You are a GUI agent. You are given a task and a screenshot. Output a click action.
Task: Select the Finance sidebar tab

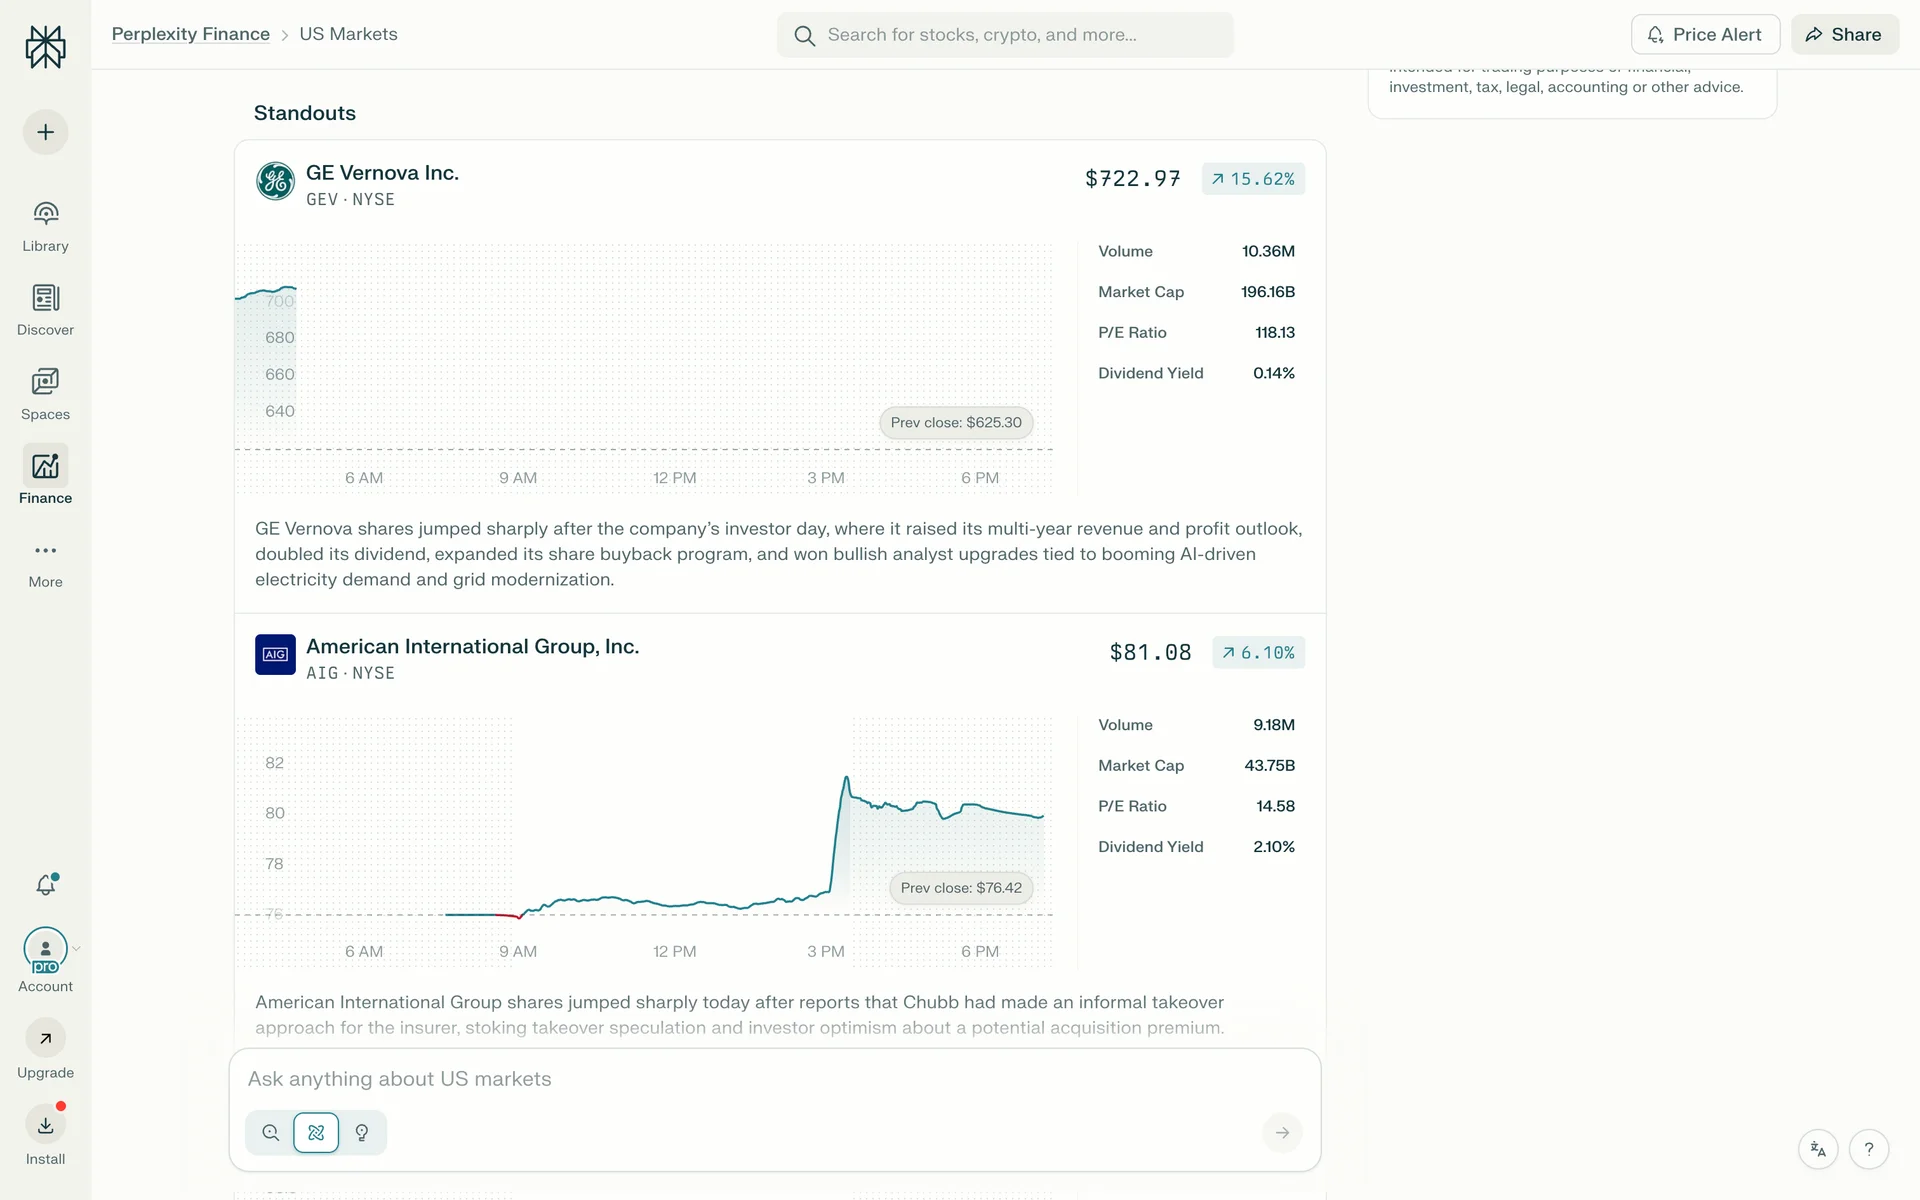[x=45, y=476]
